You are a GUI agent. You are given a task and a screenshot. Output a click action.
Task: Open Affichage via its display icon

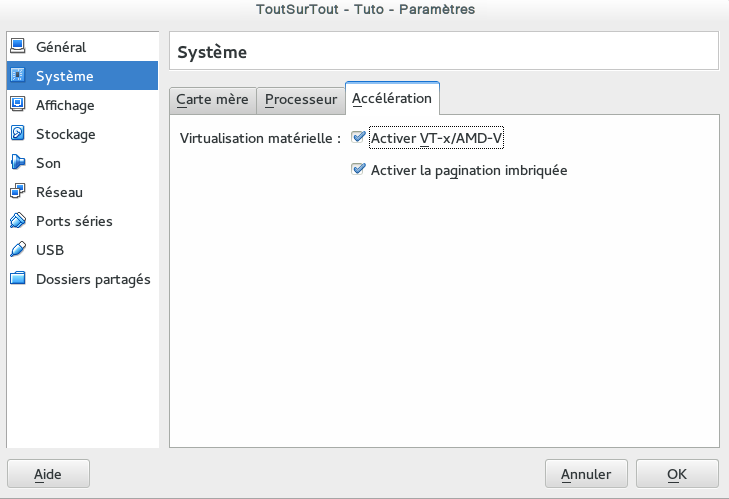pos(18,104)
